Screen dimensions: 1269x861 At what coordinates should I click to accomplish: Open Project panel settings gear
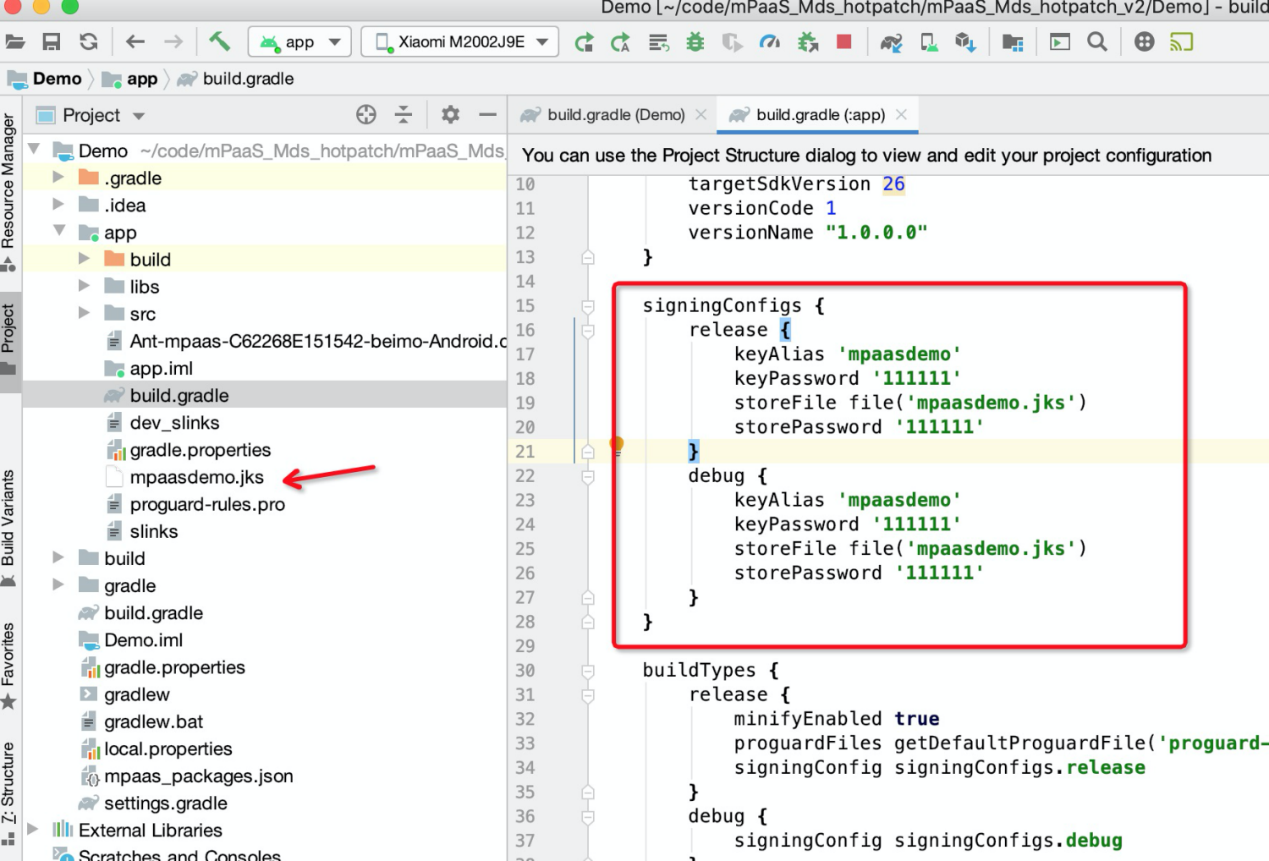(x=450, y=115)
